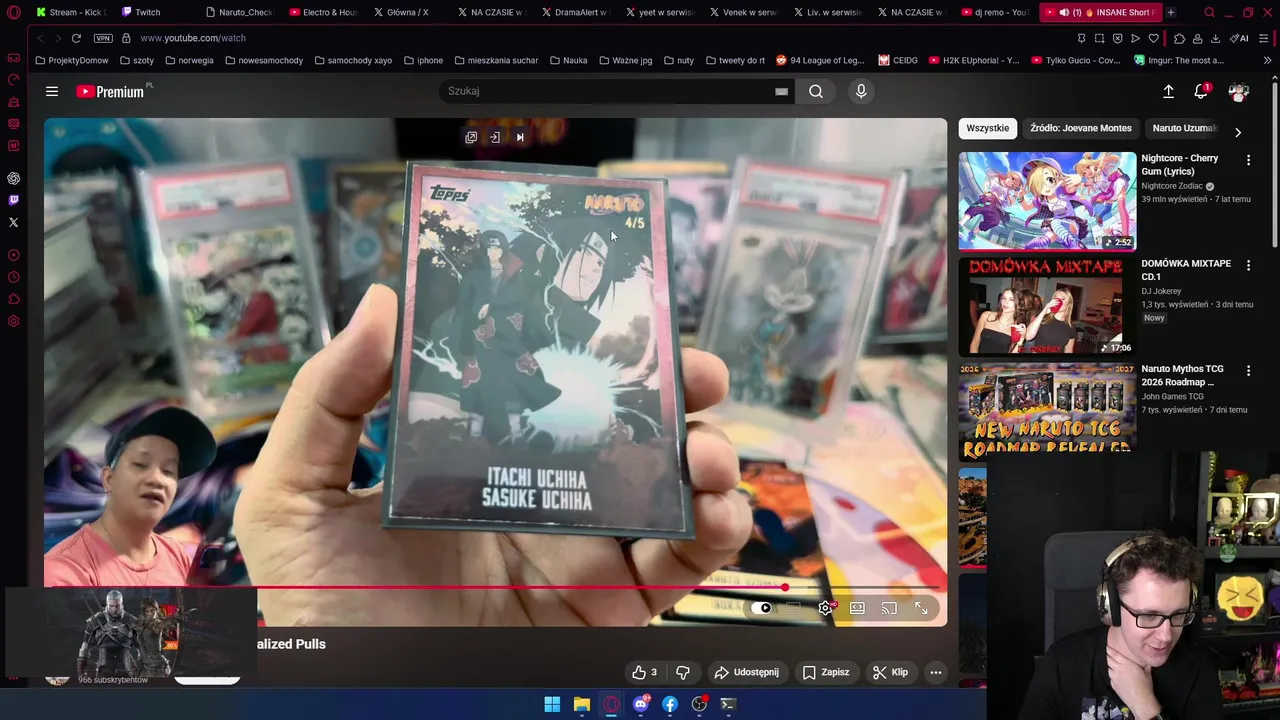Open the 94 League of Legends bookmark
The height and width of the screenshot is (720, 1280).
(820, 60)
